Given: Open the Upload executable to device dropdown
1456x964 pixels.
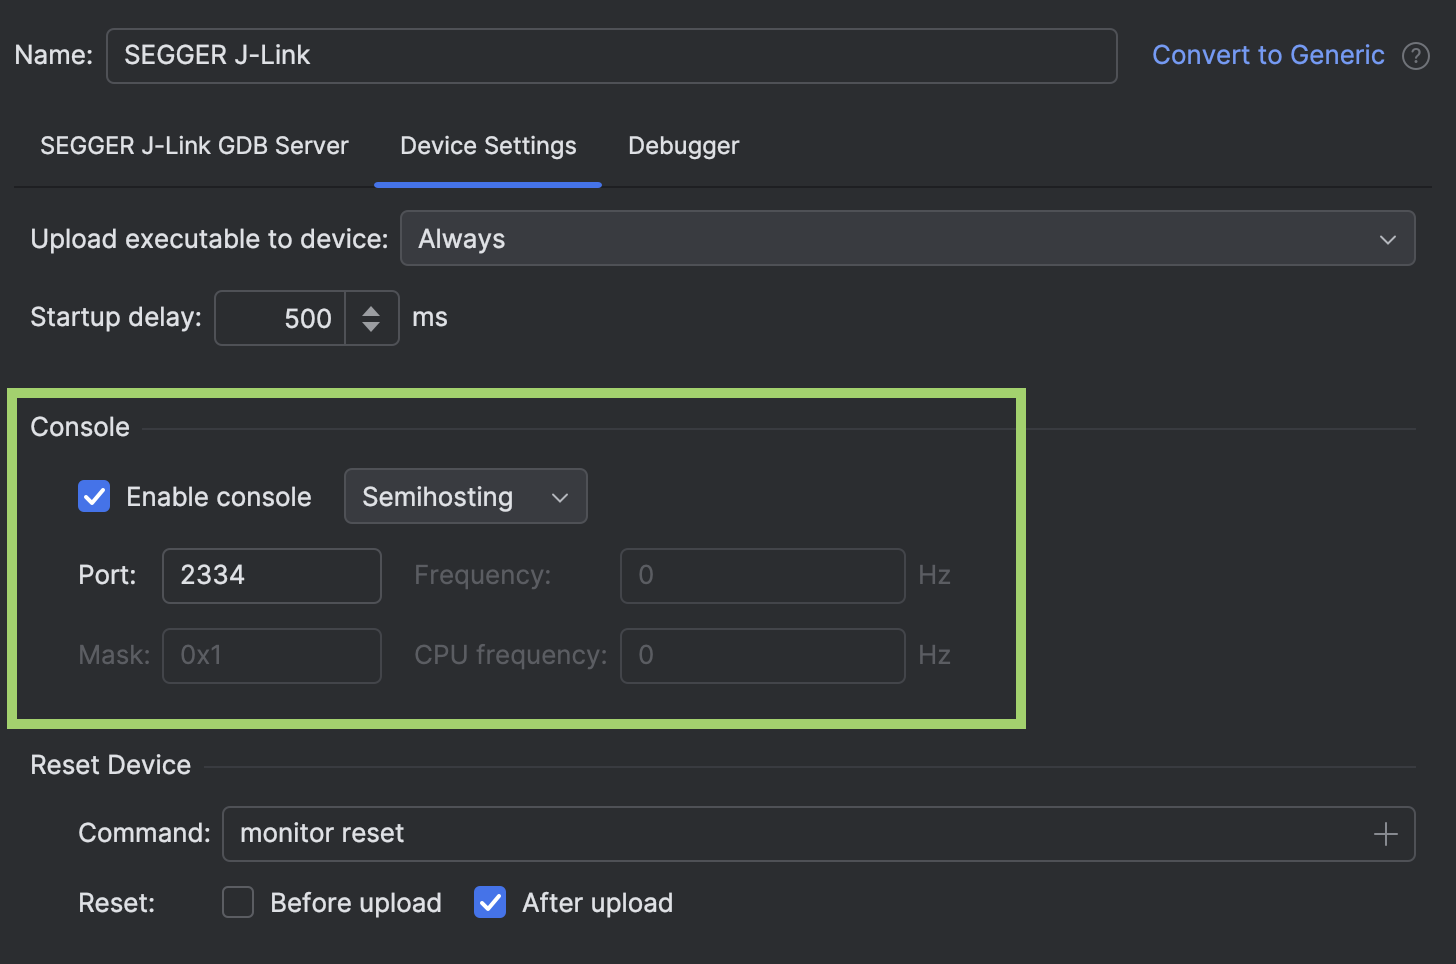Looking at the screenshot, I should (906, 238).
